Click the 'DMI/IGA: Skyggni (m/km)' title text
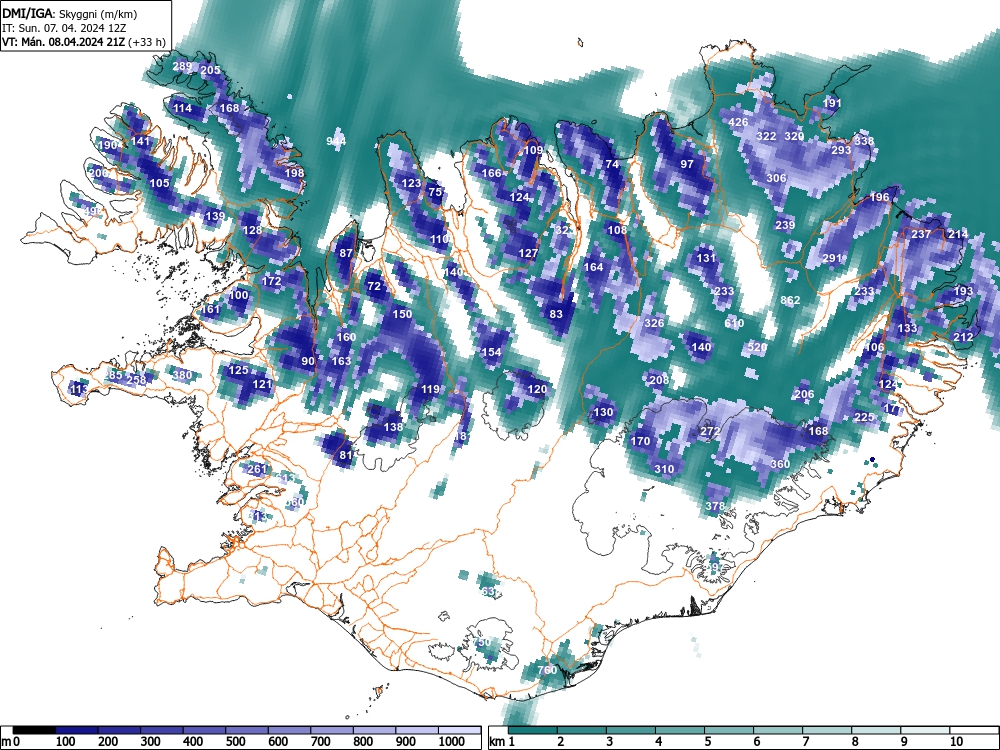Image resolution: width=1000 pixels, height=750 pixels. click(x=70, y=14)
